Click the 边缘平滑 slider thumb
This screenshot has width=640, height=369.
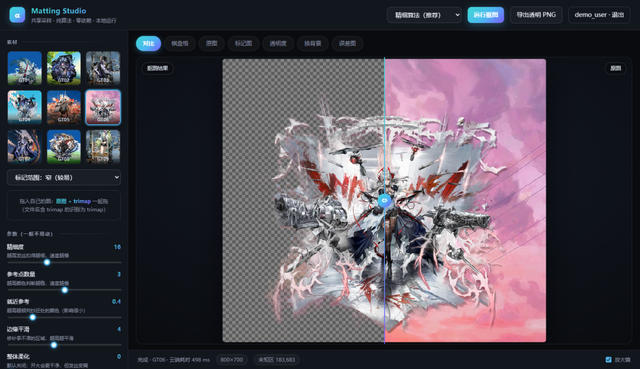coord(54,345)
